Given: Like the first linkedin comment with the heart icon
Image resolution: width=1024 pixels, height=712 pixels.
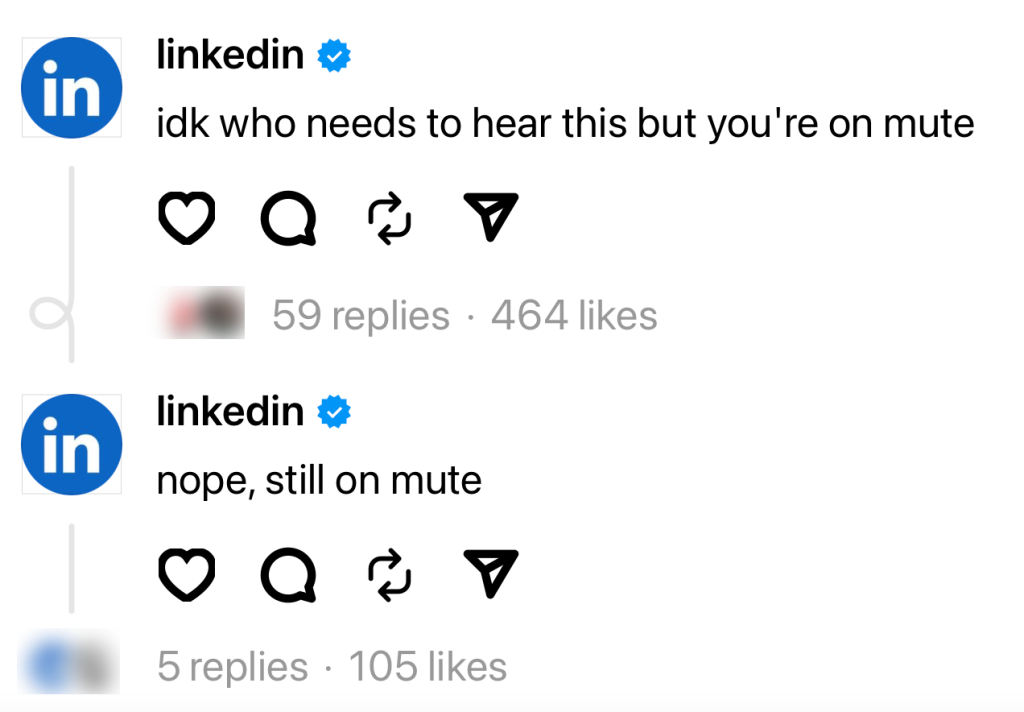Looking at the screenshot, I should click(186, 216).
